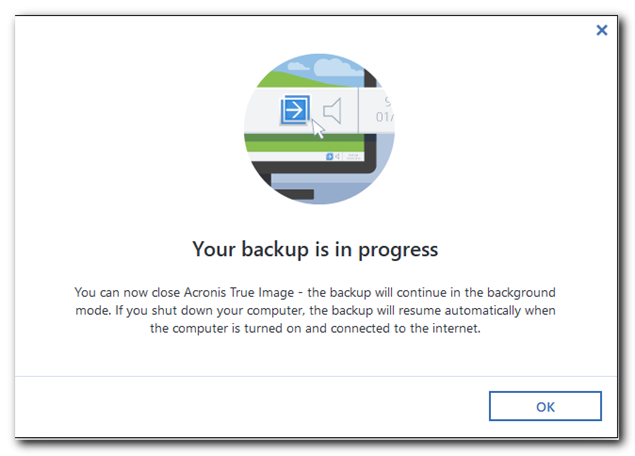
Task: Click the big white cloud in the illustration
Action: click(x=337, y=67)
